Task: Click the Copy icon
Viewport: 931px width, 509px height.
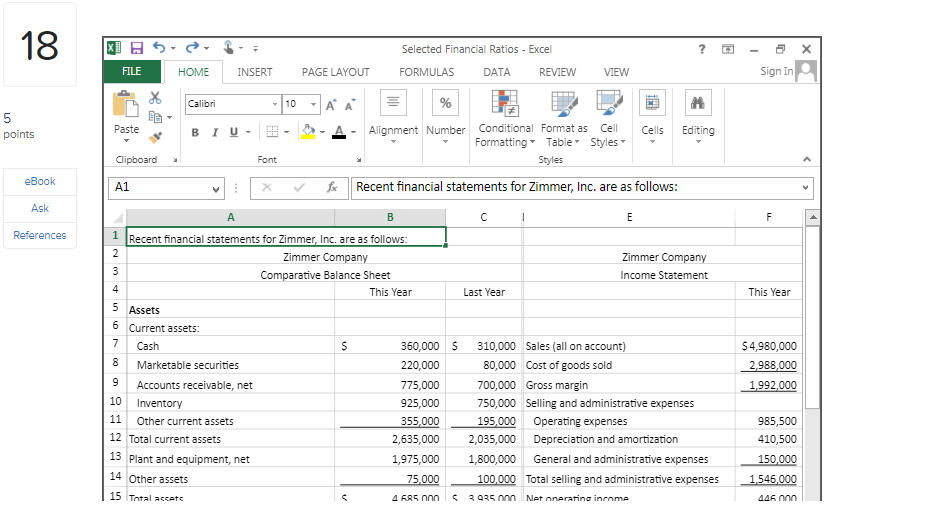Action: [x=155, y=117]
